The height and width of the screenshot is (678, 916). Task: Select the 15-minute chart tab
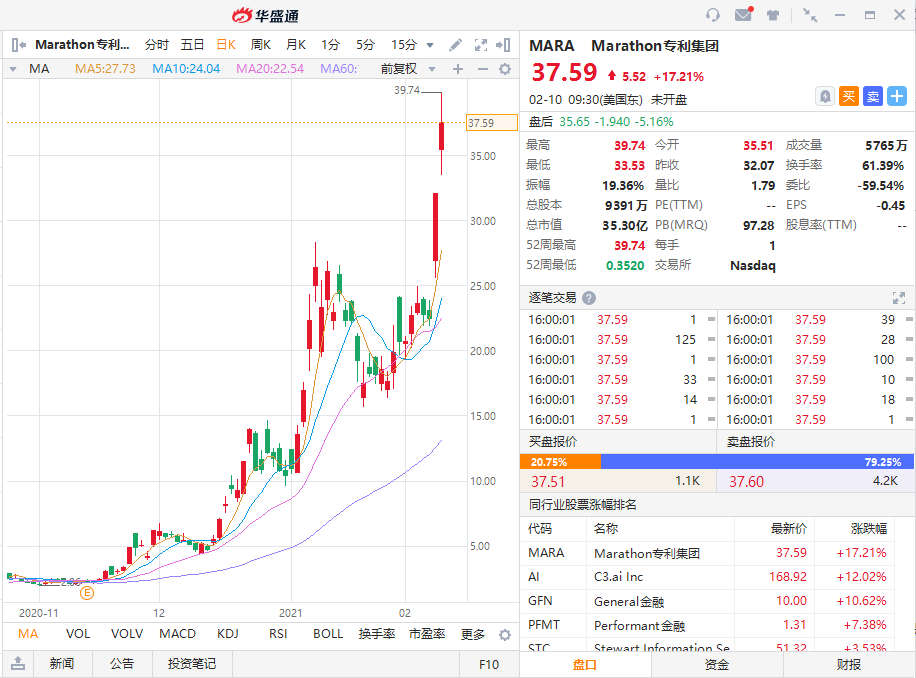pyautogui.click(x=404, y=44)
